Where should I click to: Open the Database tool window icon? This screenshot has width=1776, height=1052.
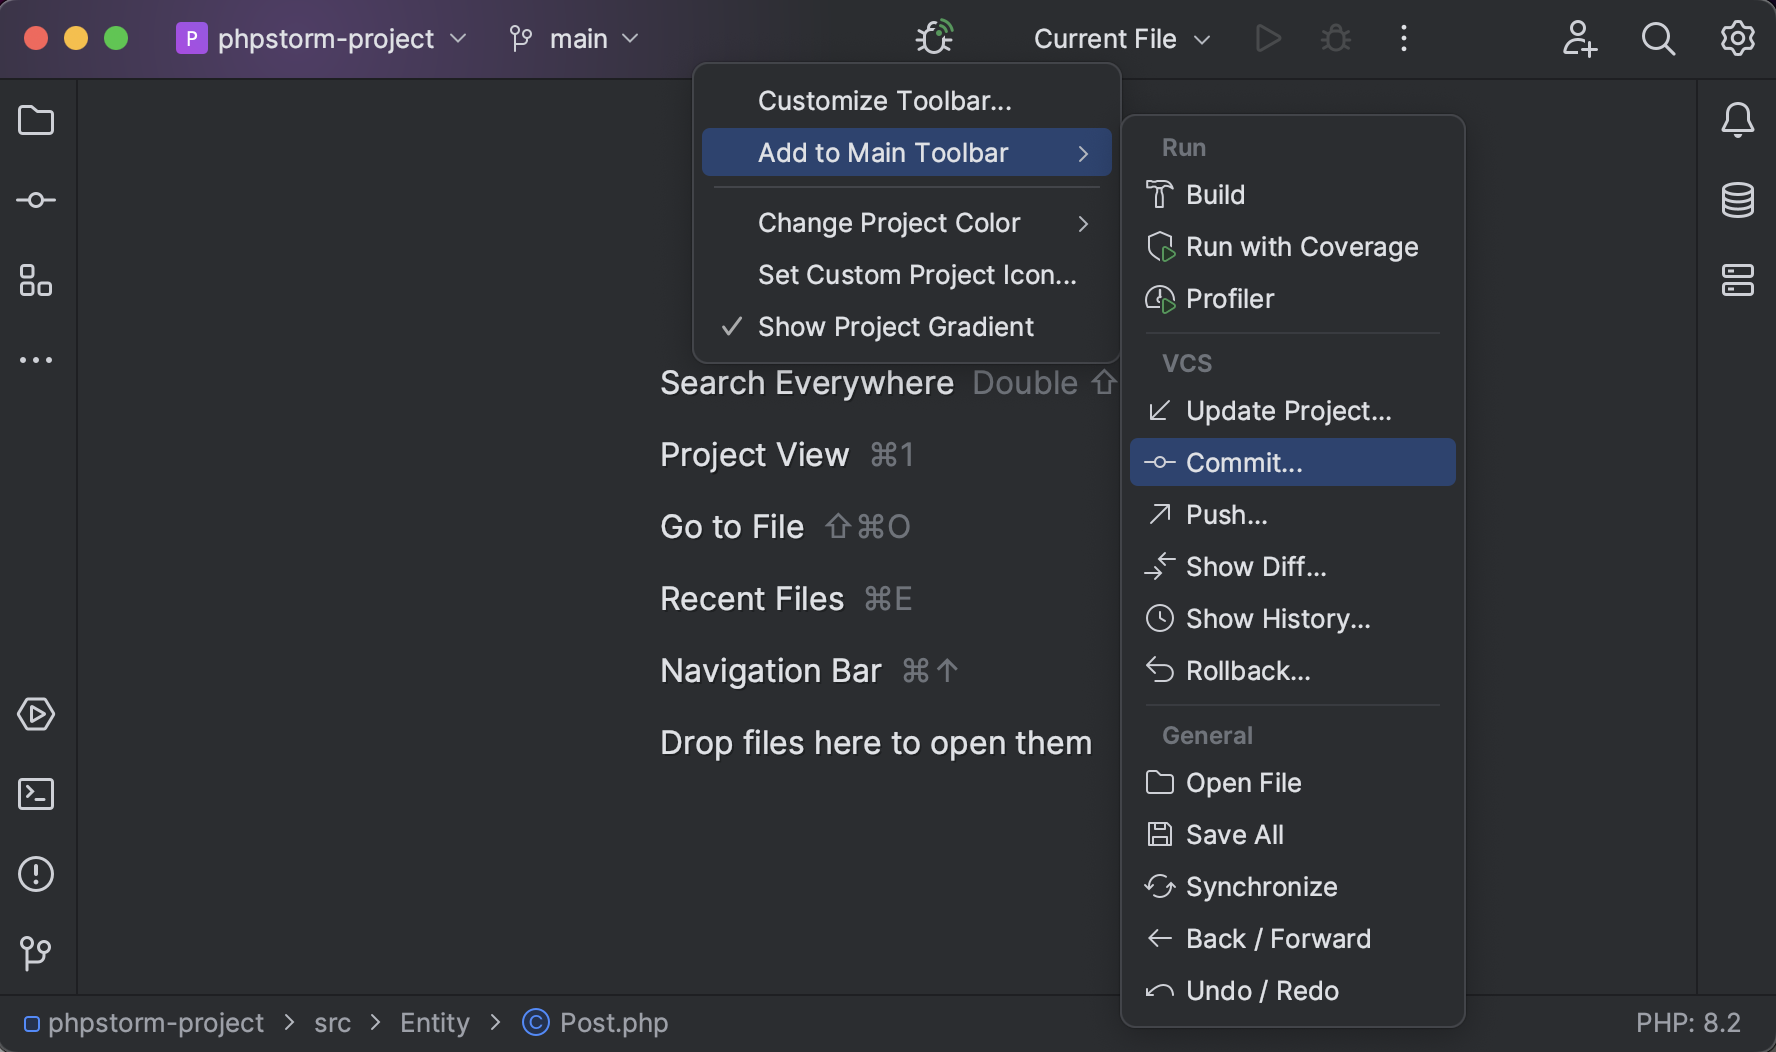click(1738, 200)
